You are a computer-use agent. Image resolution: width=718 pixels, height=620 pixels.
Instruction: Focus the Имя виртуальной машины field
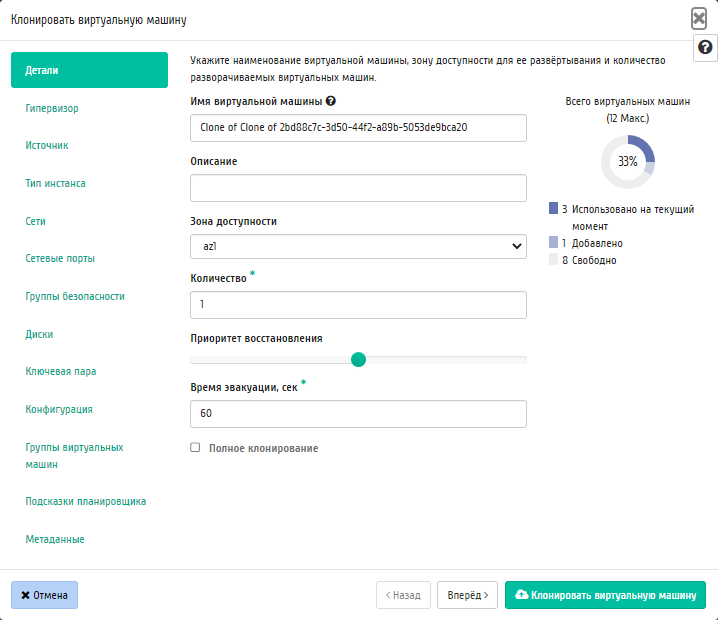[x=358, y=128]
